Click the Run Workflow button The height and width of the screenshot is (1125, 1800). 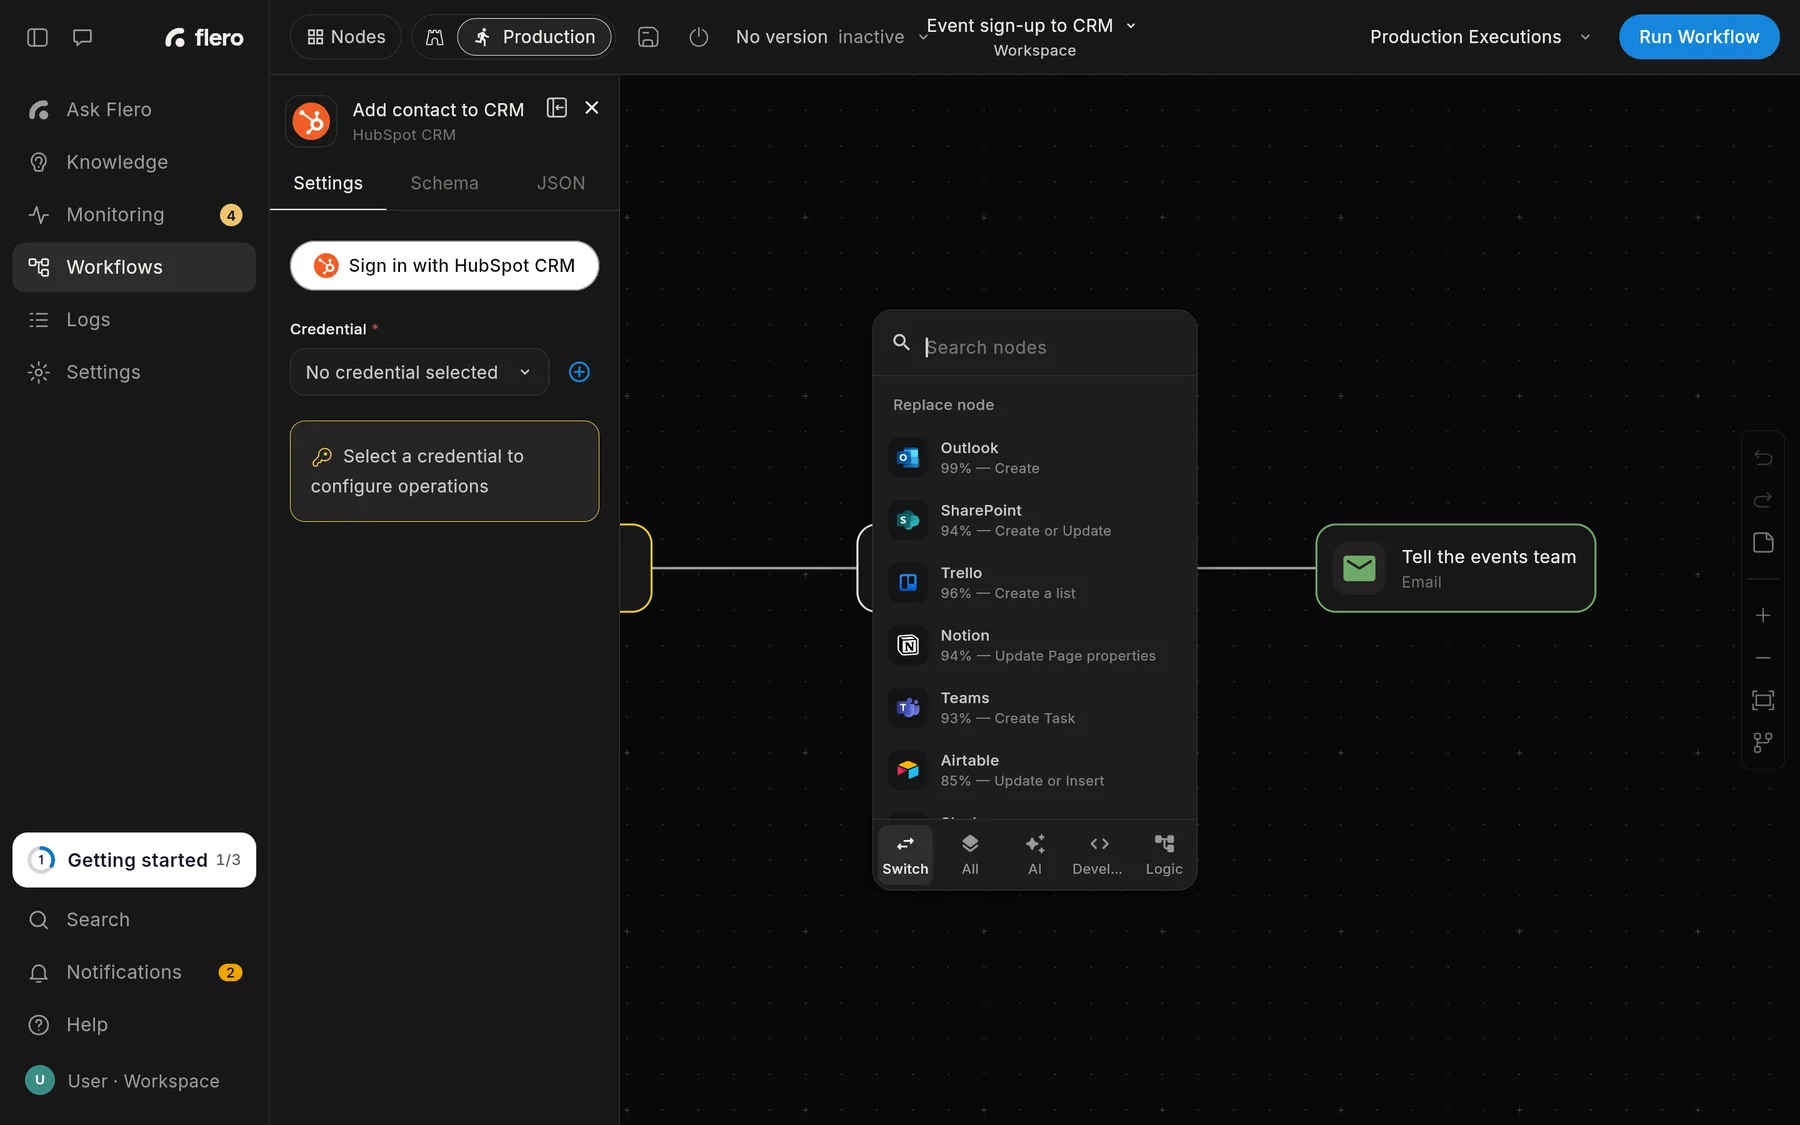coord(1699,37)
